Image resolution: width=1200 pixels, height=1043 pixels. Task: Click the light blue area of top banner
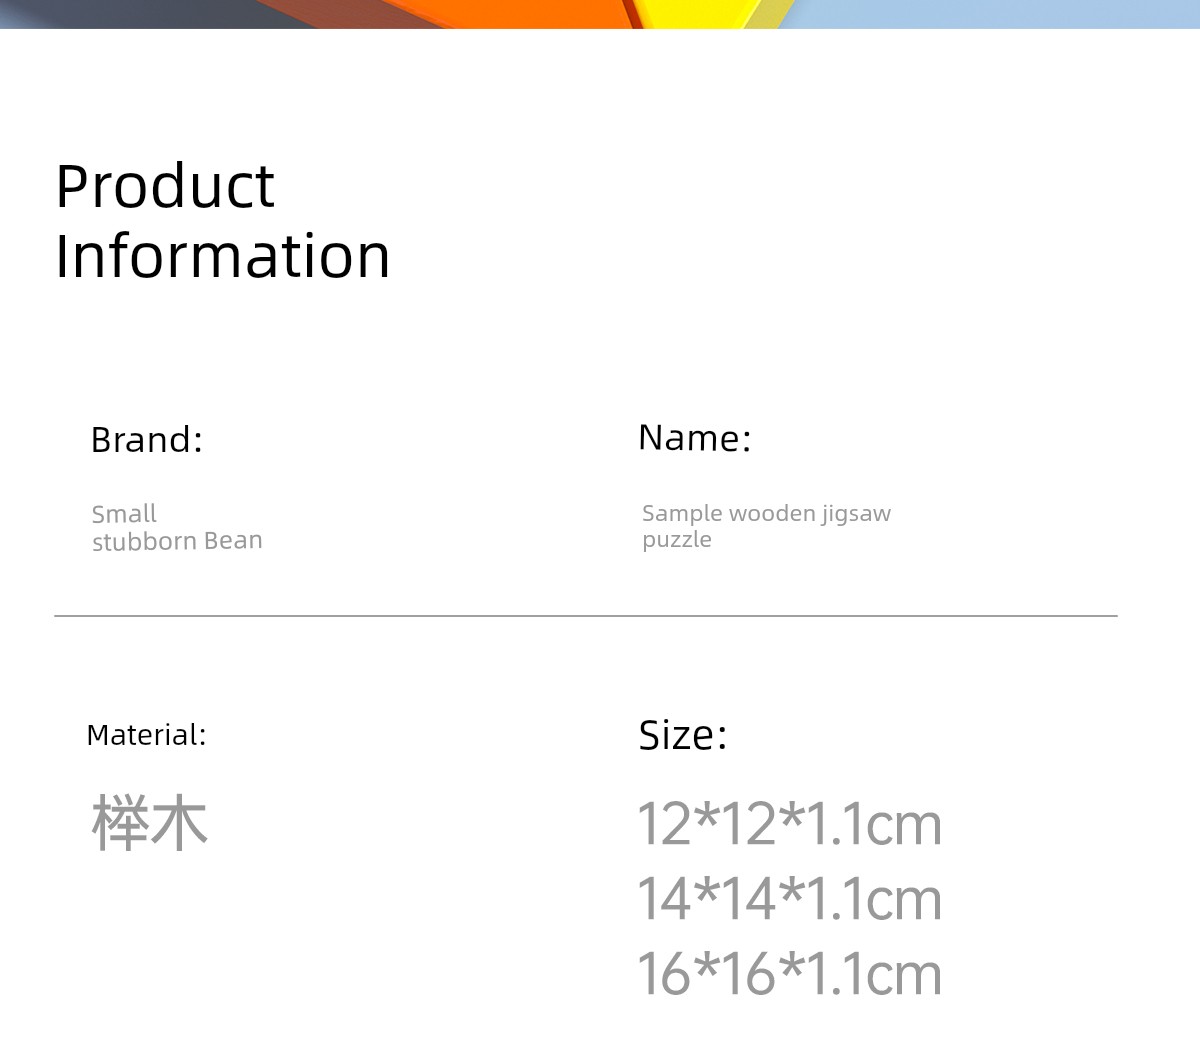point(1000,12)
